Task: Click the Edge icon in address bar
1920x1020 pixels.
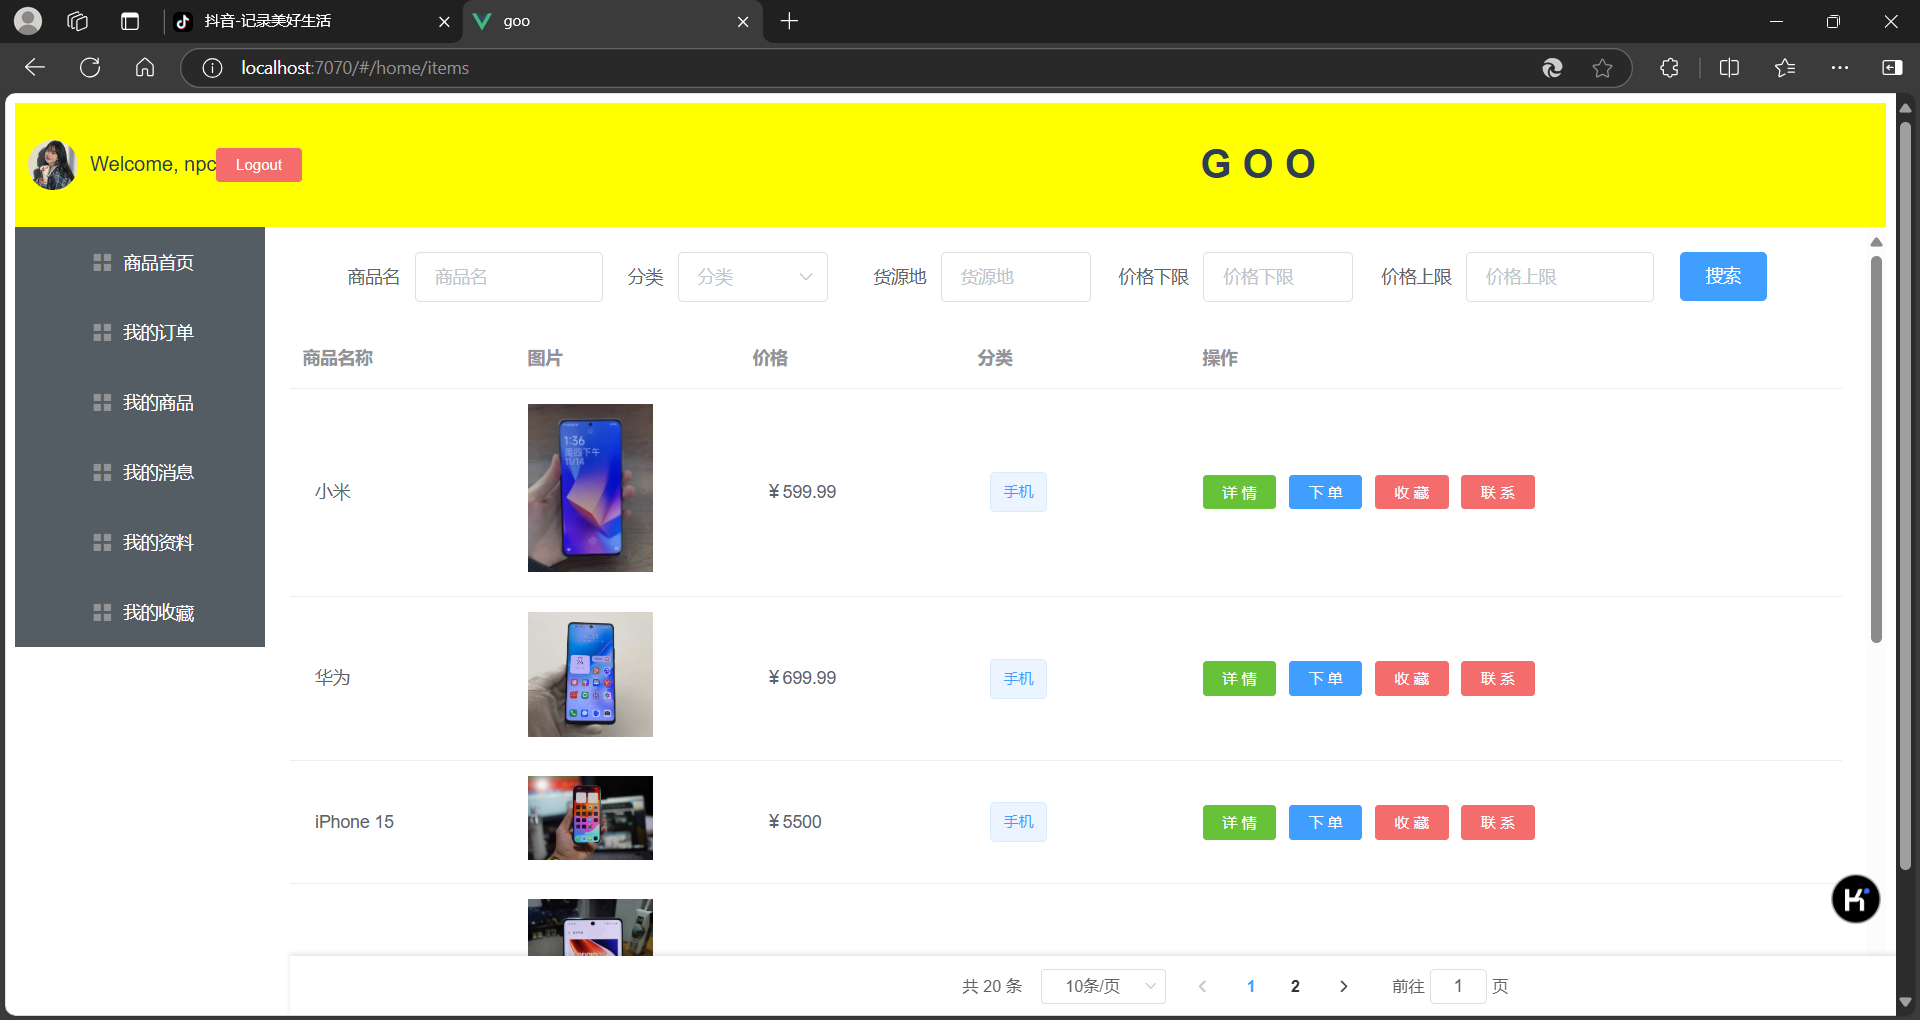Action: pos(1552,68)
